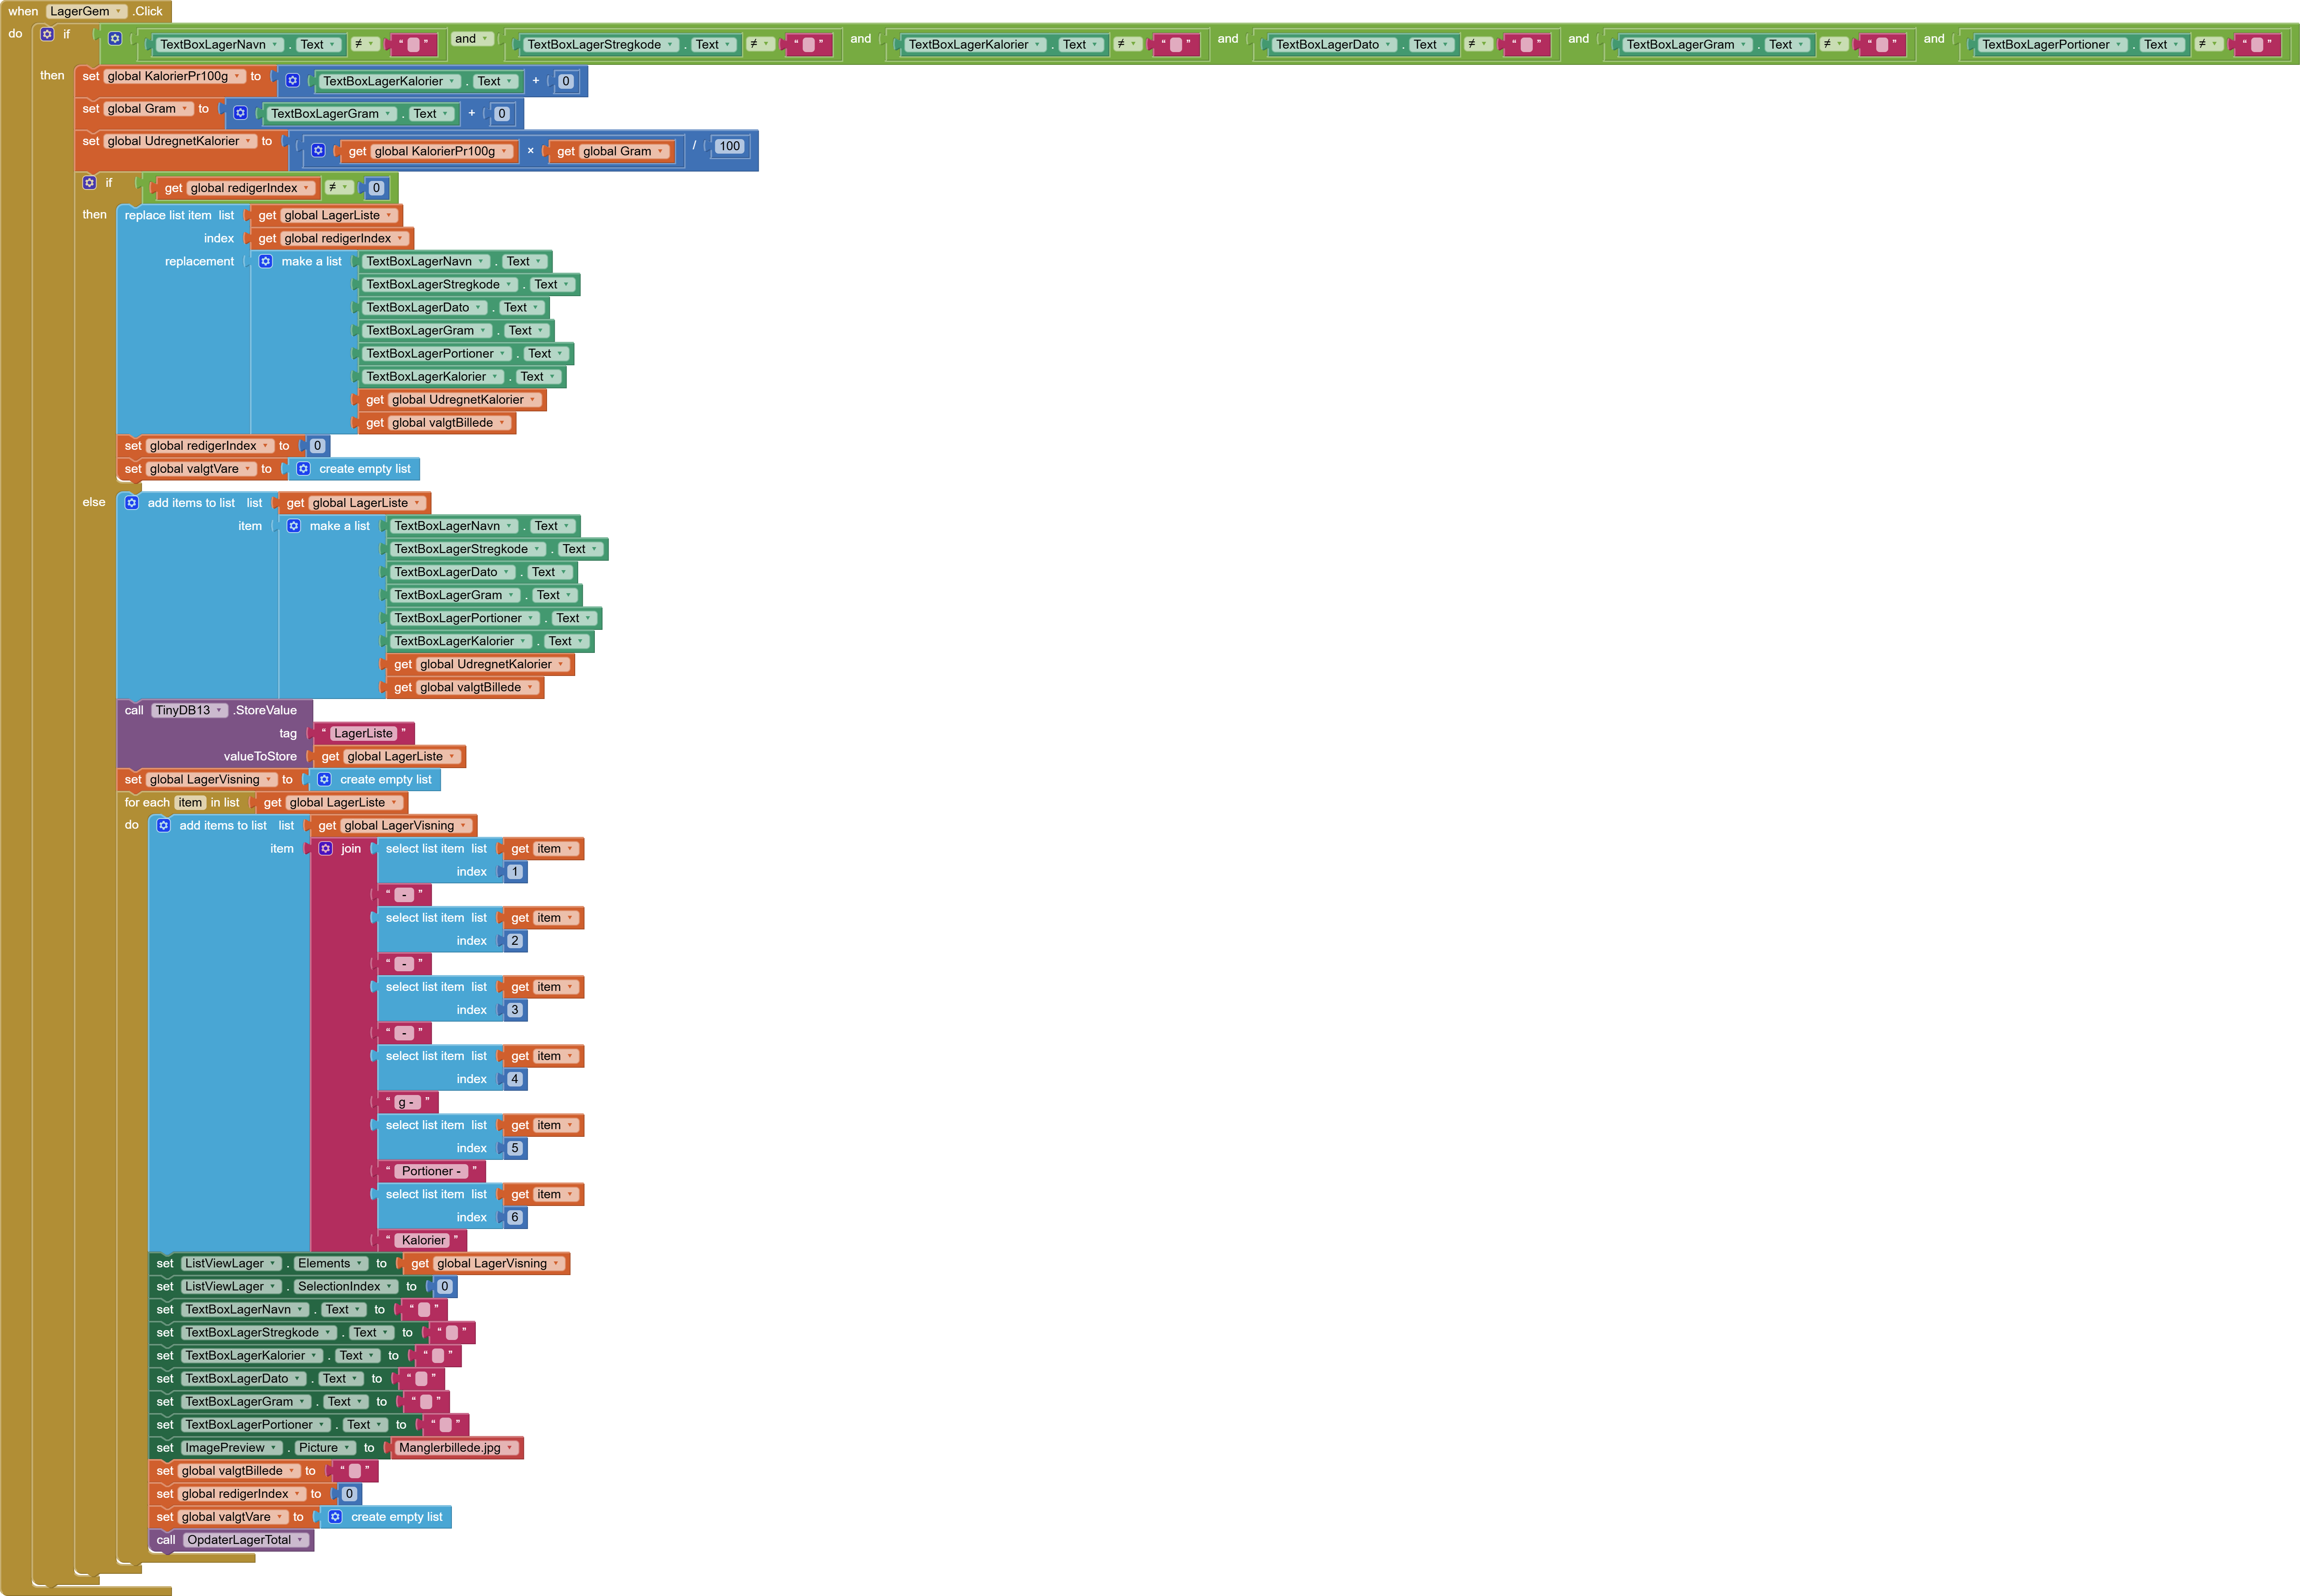Viewport: 2300px width, 1596px height.
Task: Click the index number 1 in the join block
Action: (515, 872)
